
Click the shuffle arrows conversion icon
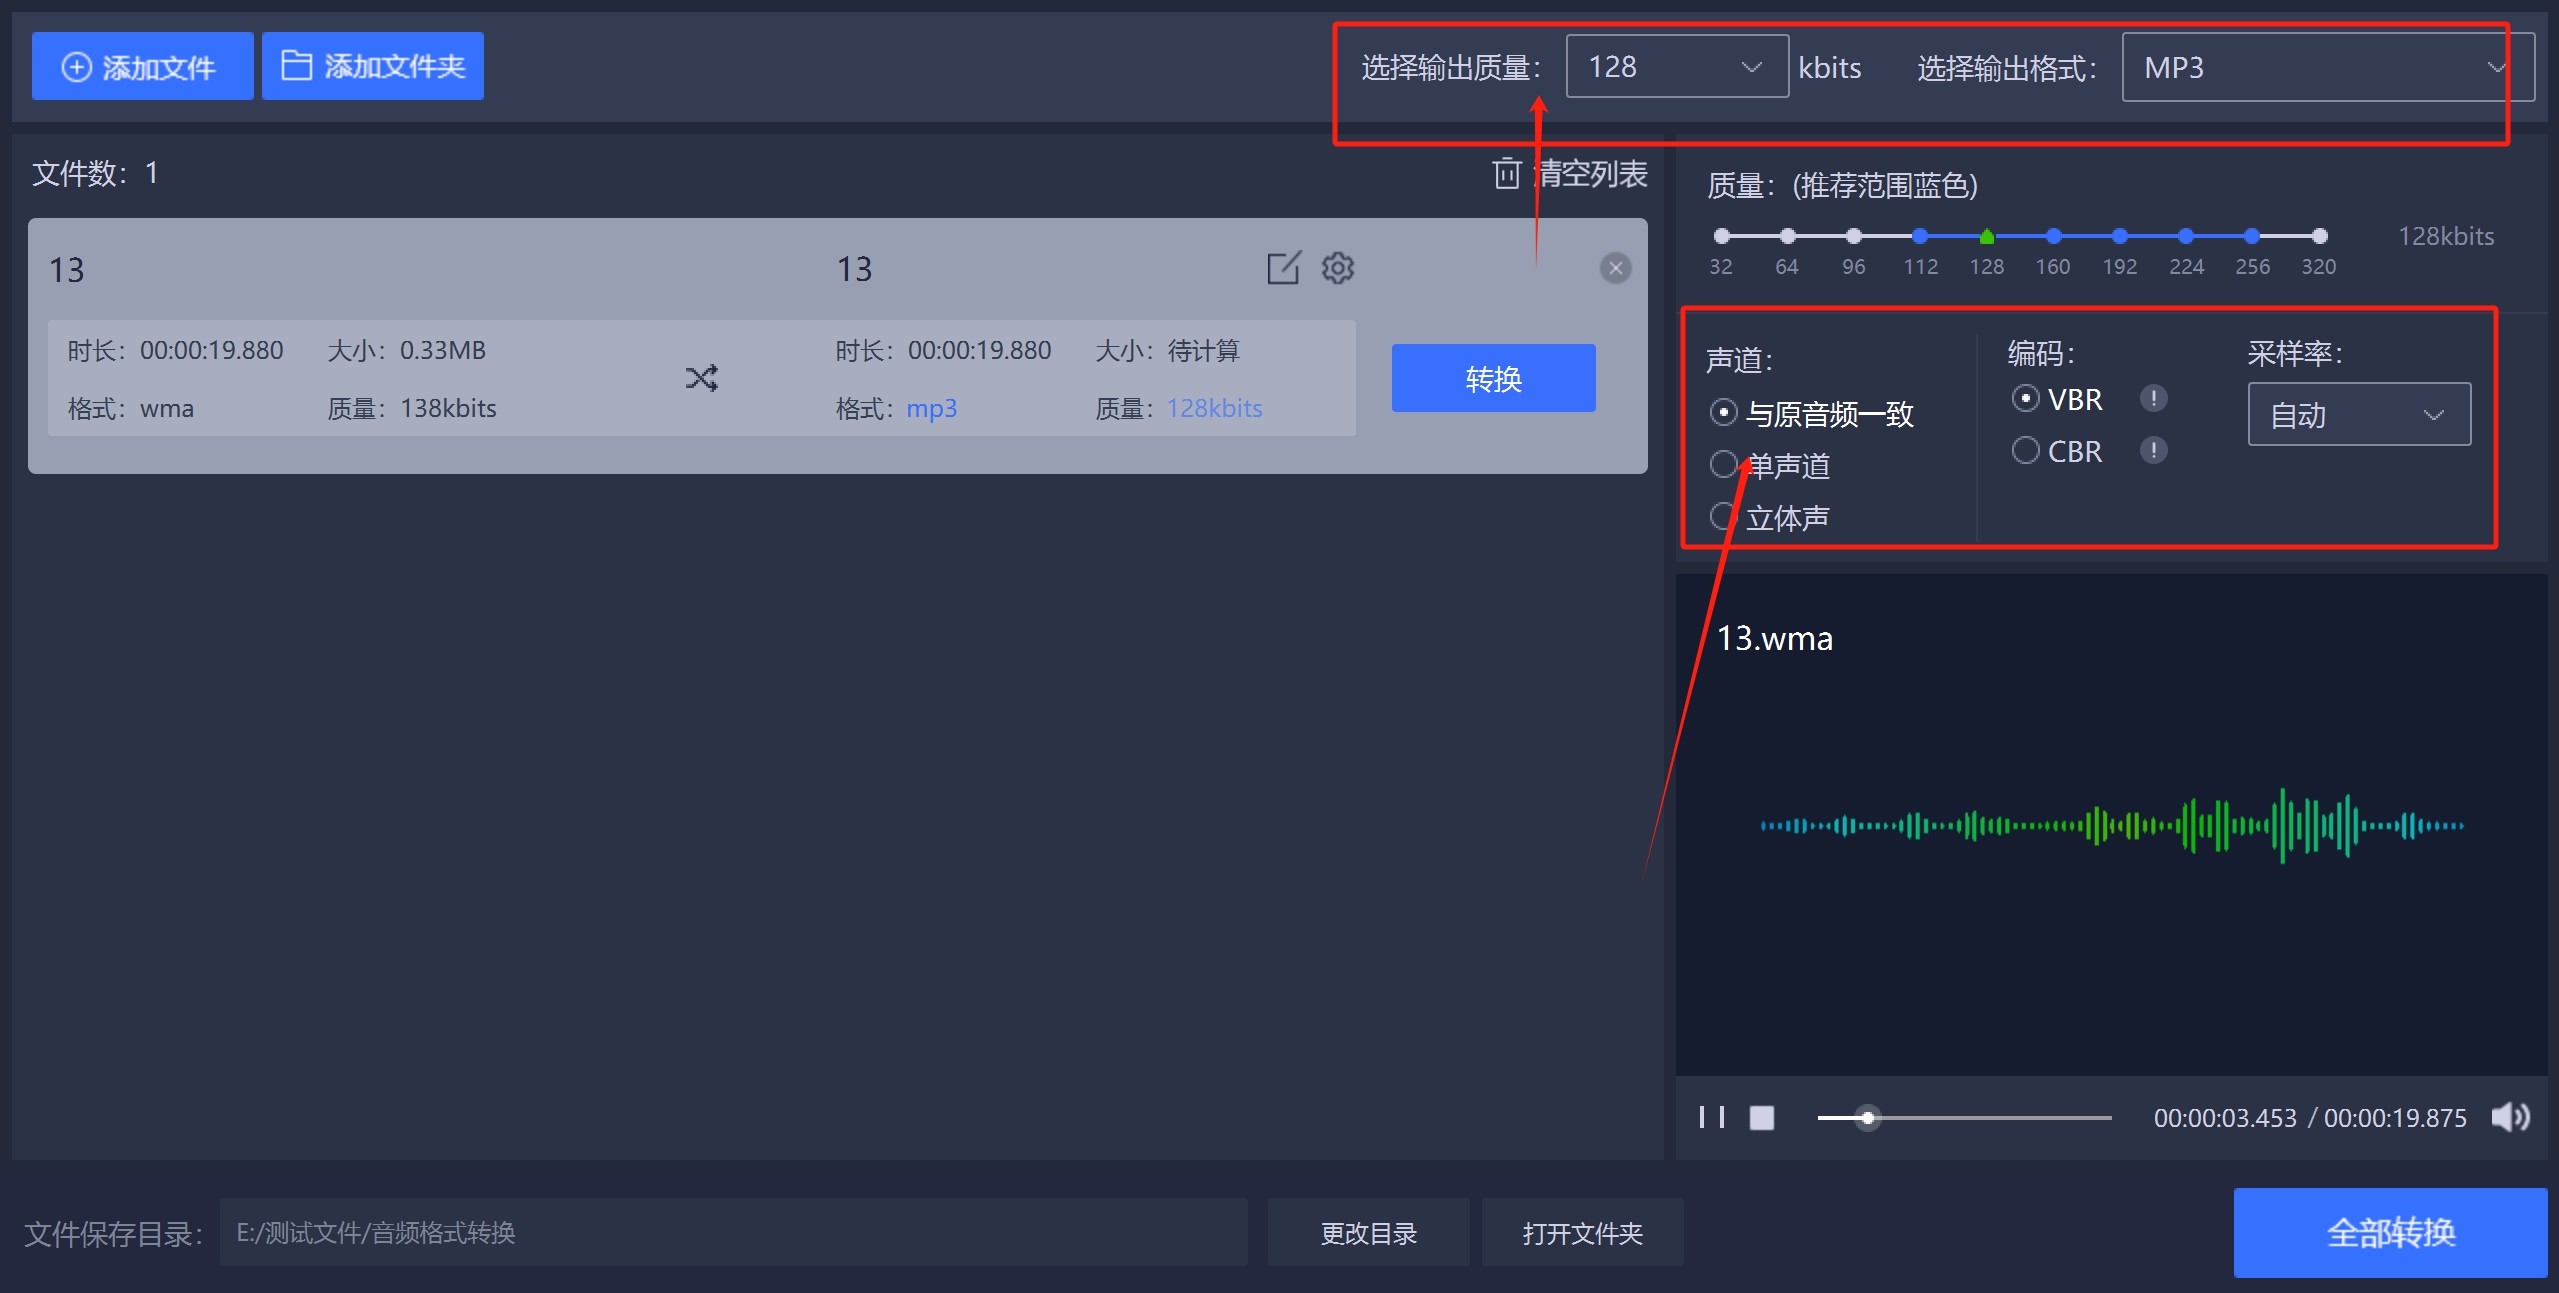coord(701,378)
